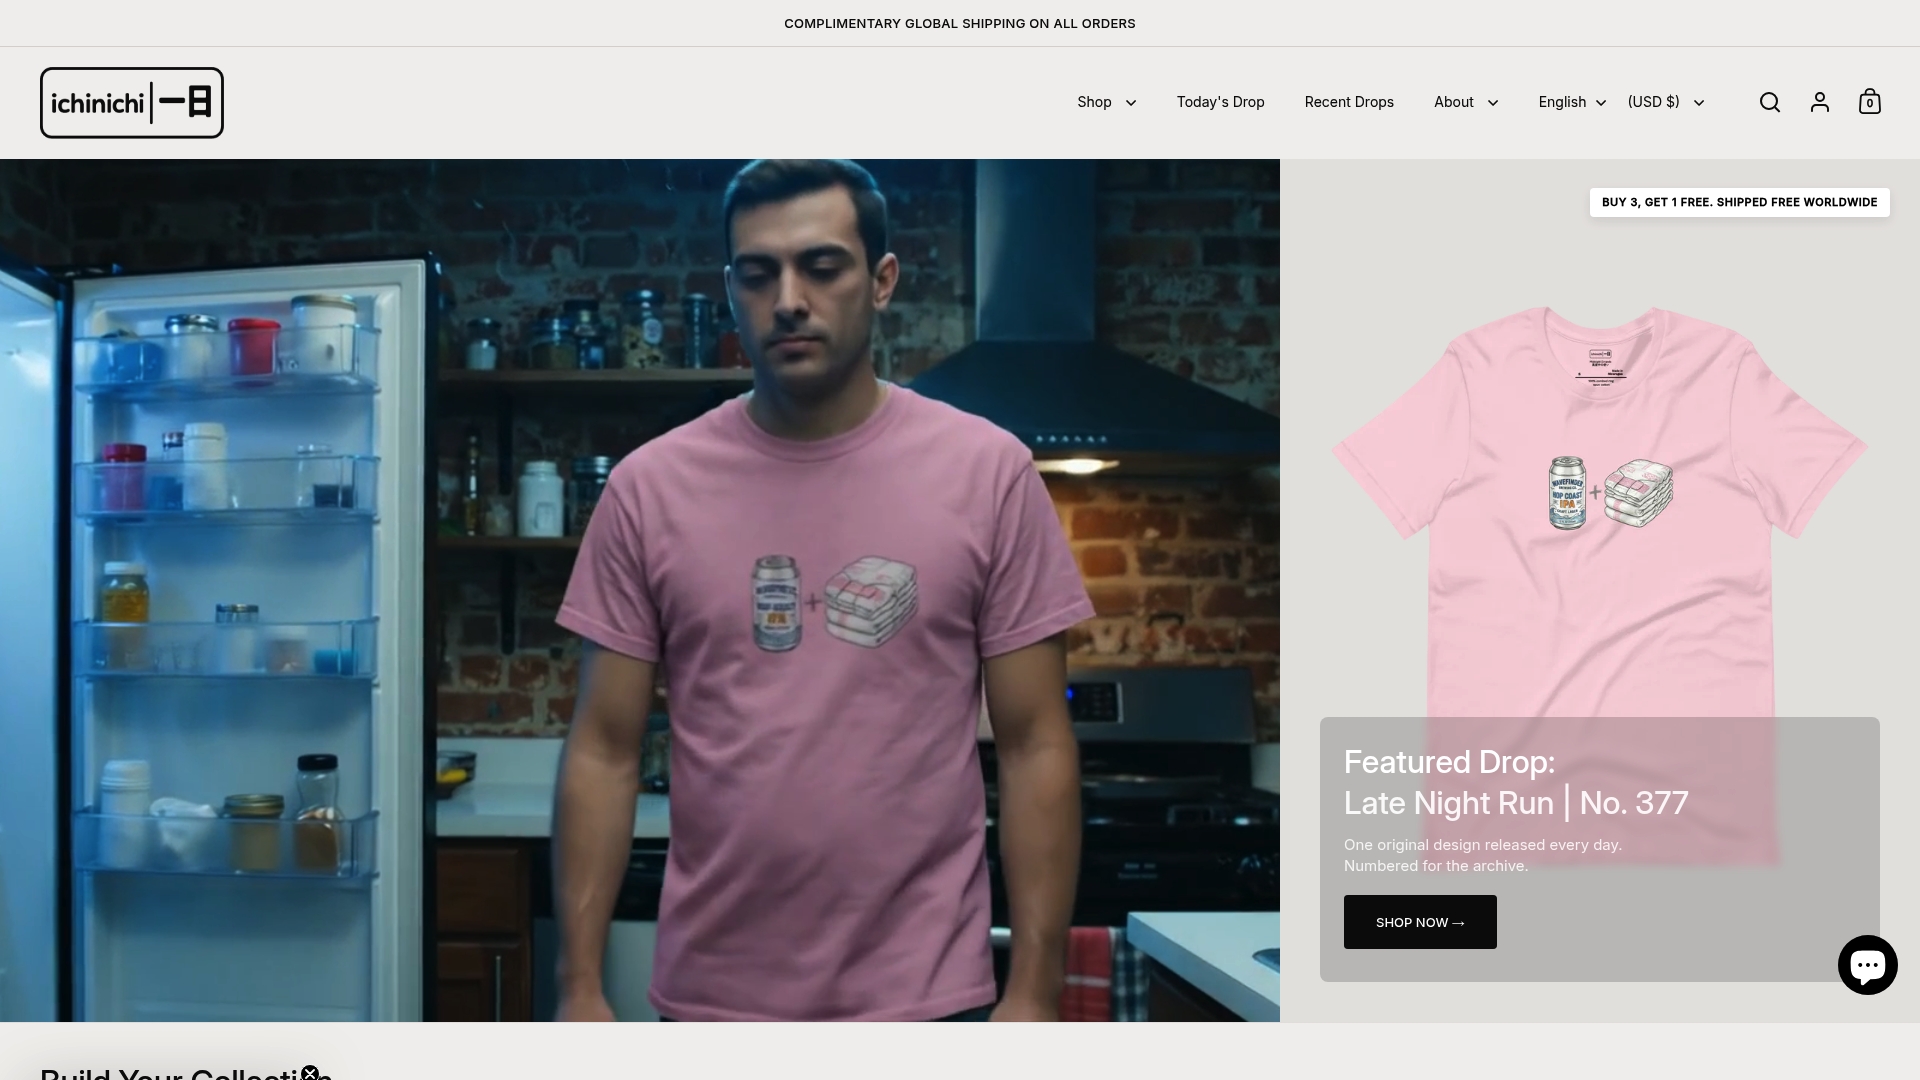
Task: Go to Today's Drop
Action: point(1220,102)
